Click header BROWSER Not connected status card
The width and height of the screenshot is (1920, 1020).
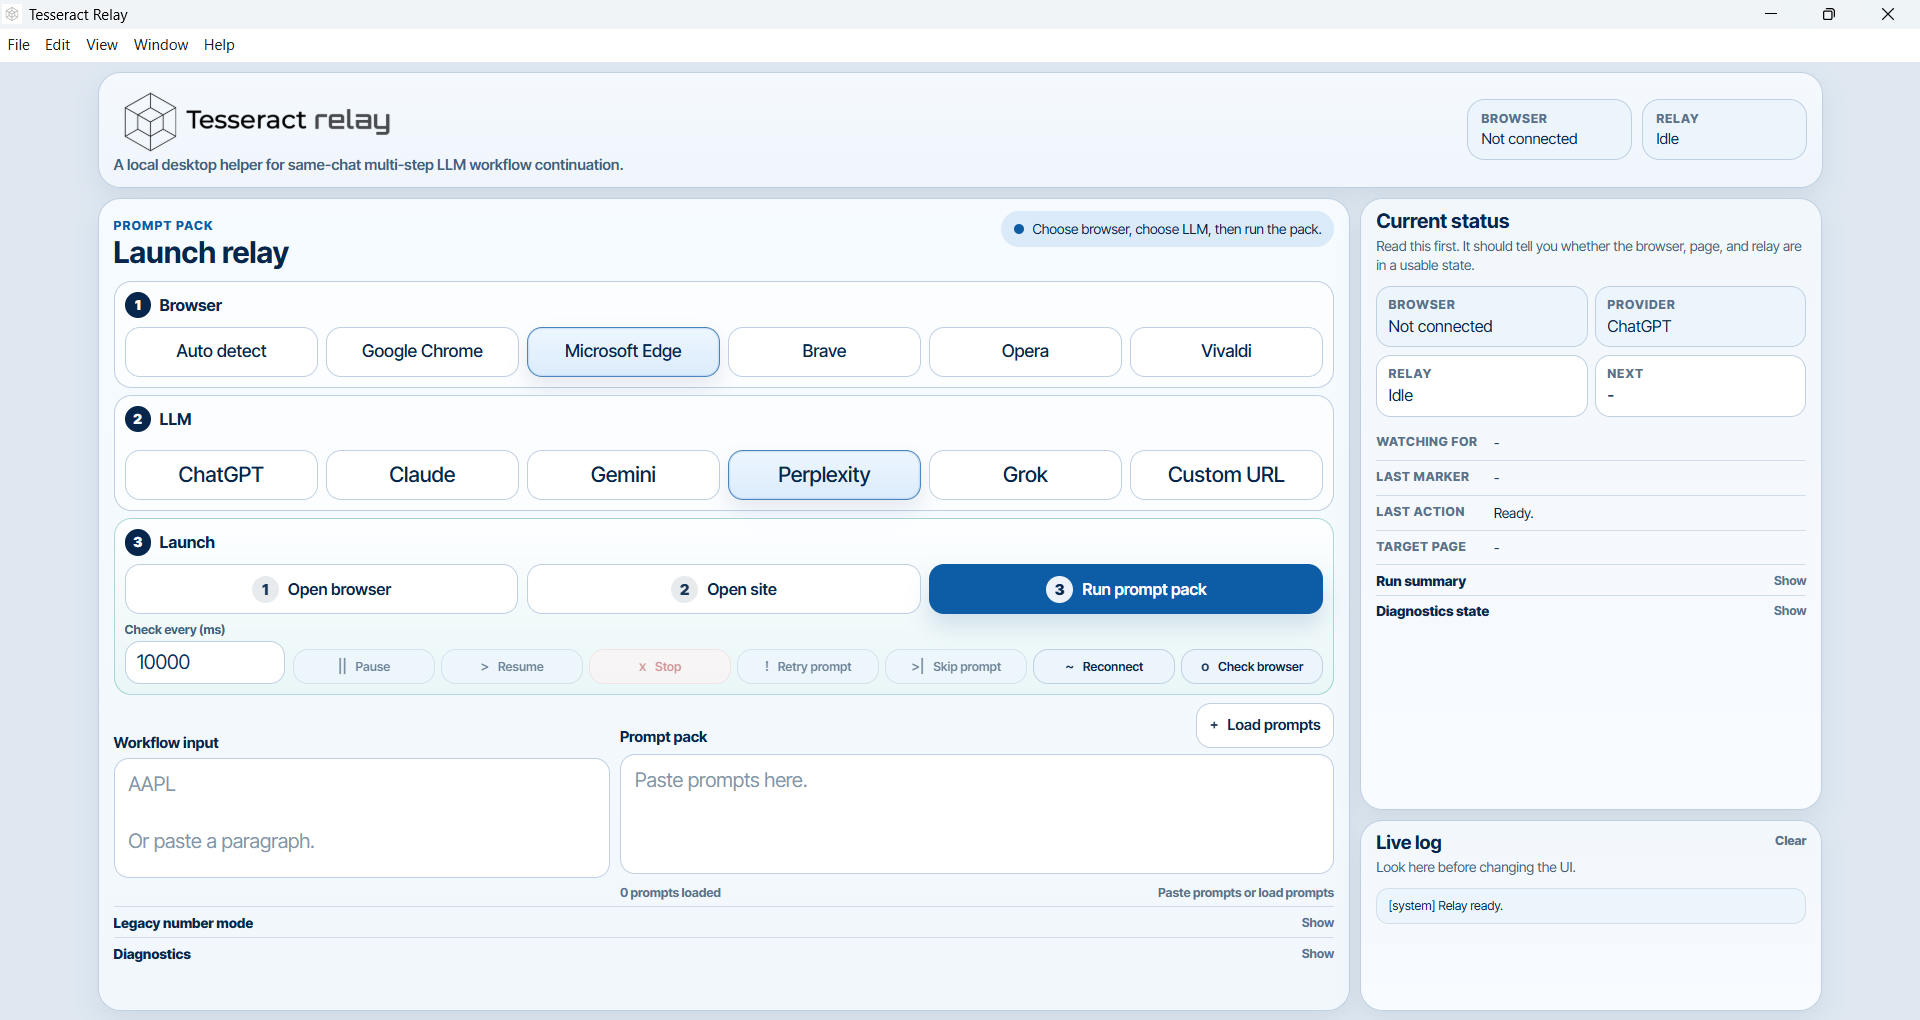[1549, 129]
